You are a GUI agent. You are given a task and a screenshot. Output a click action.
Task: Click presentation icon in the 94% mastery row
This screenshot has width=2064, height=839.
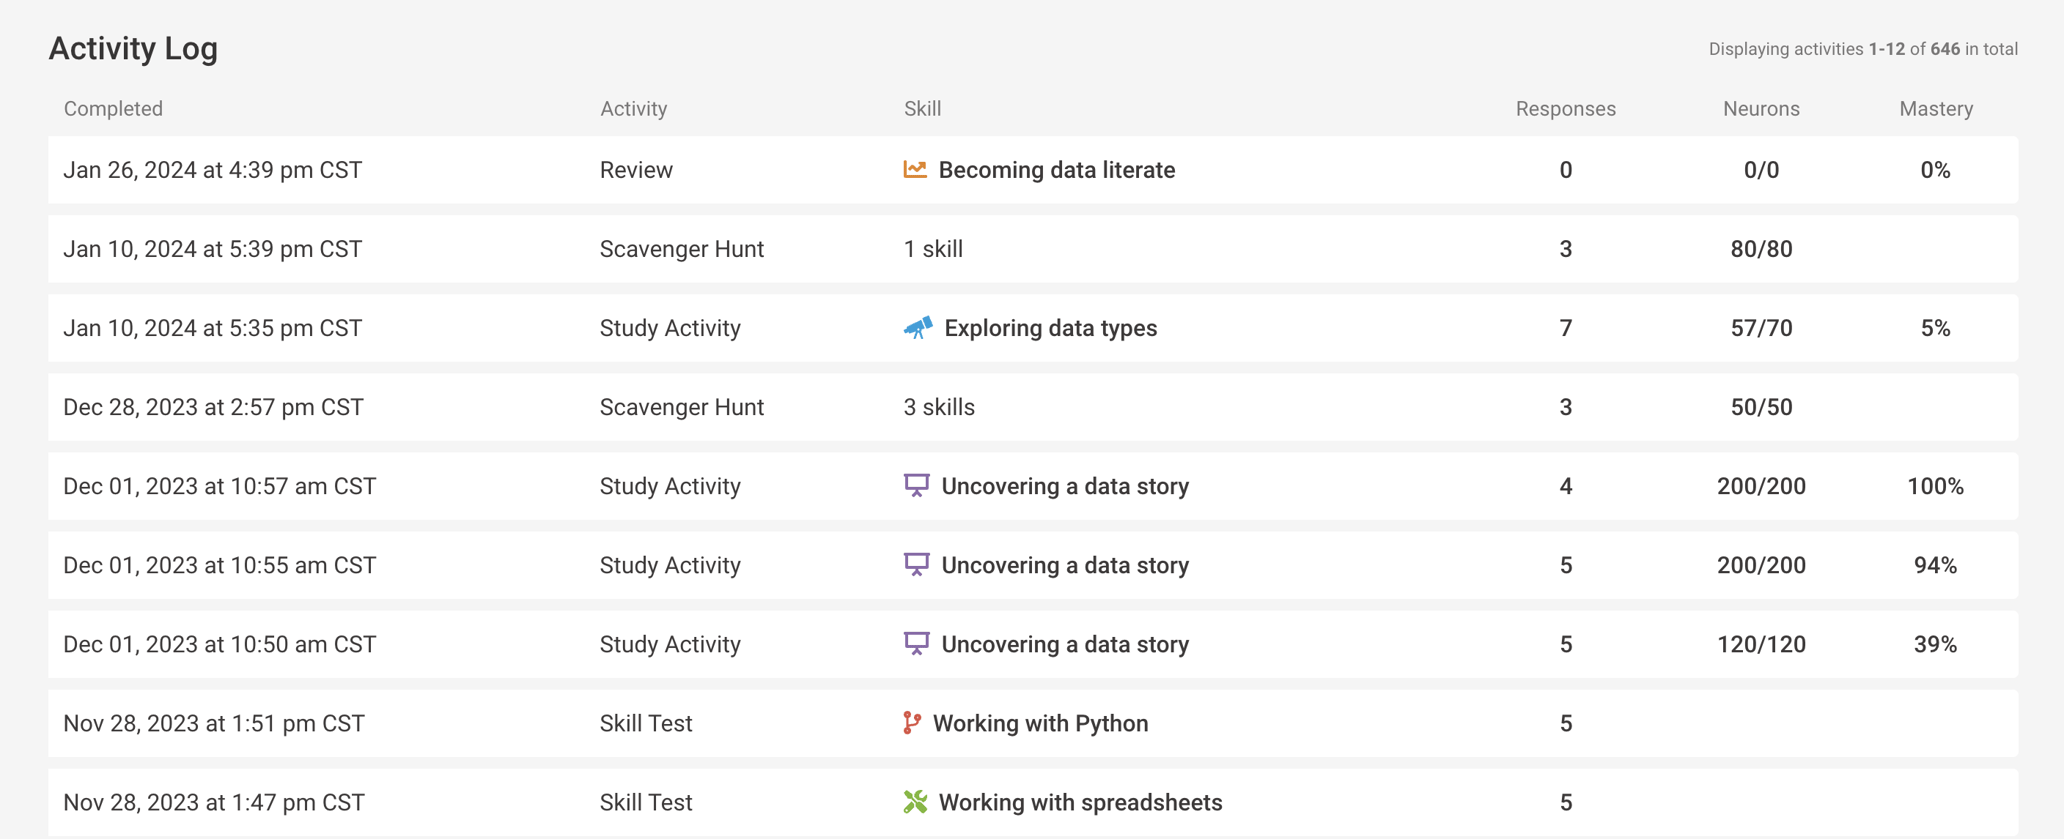[x=916, y=565]
